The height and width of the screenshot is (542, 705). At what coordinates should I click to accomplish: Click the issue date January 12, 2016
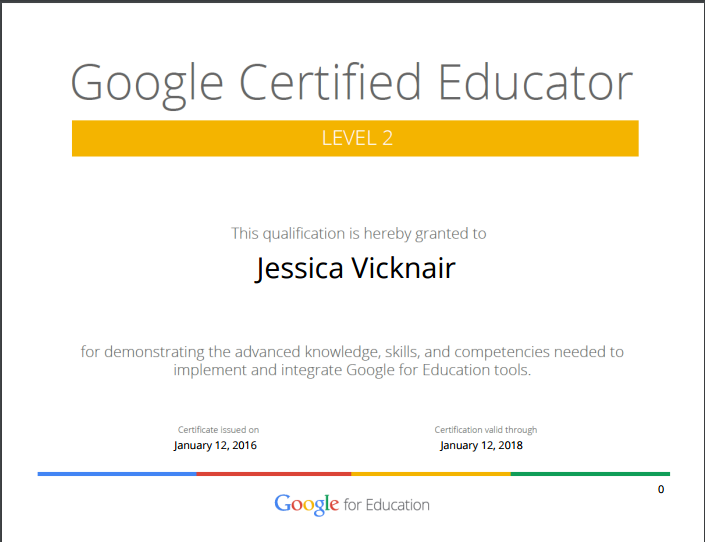(x=215, y=445)
